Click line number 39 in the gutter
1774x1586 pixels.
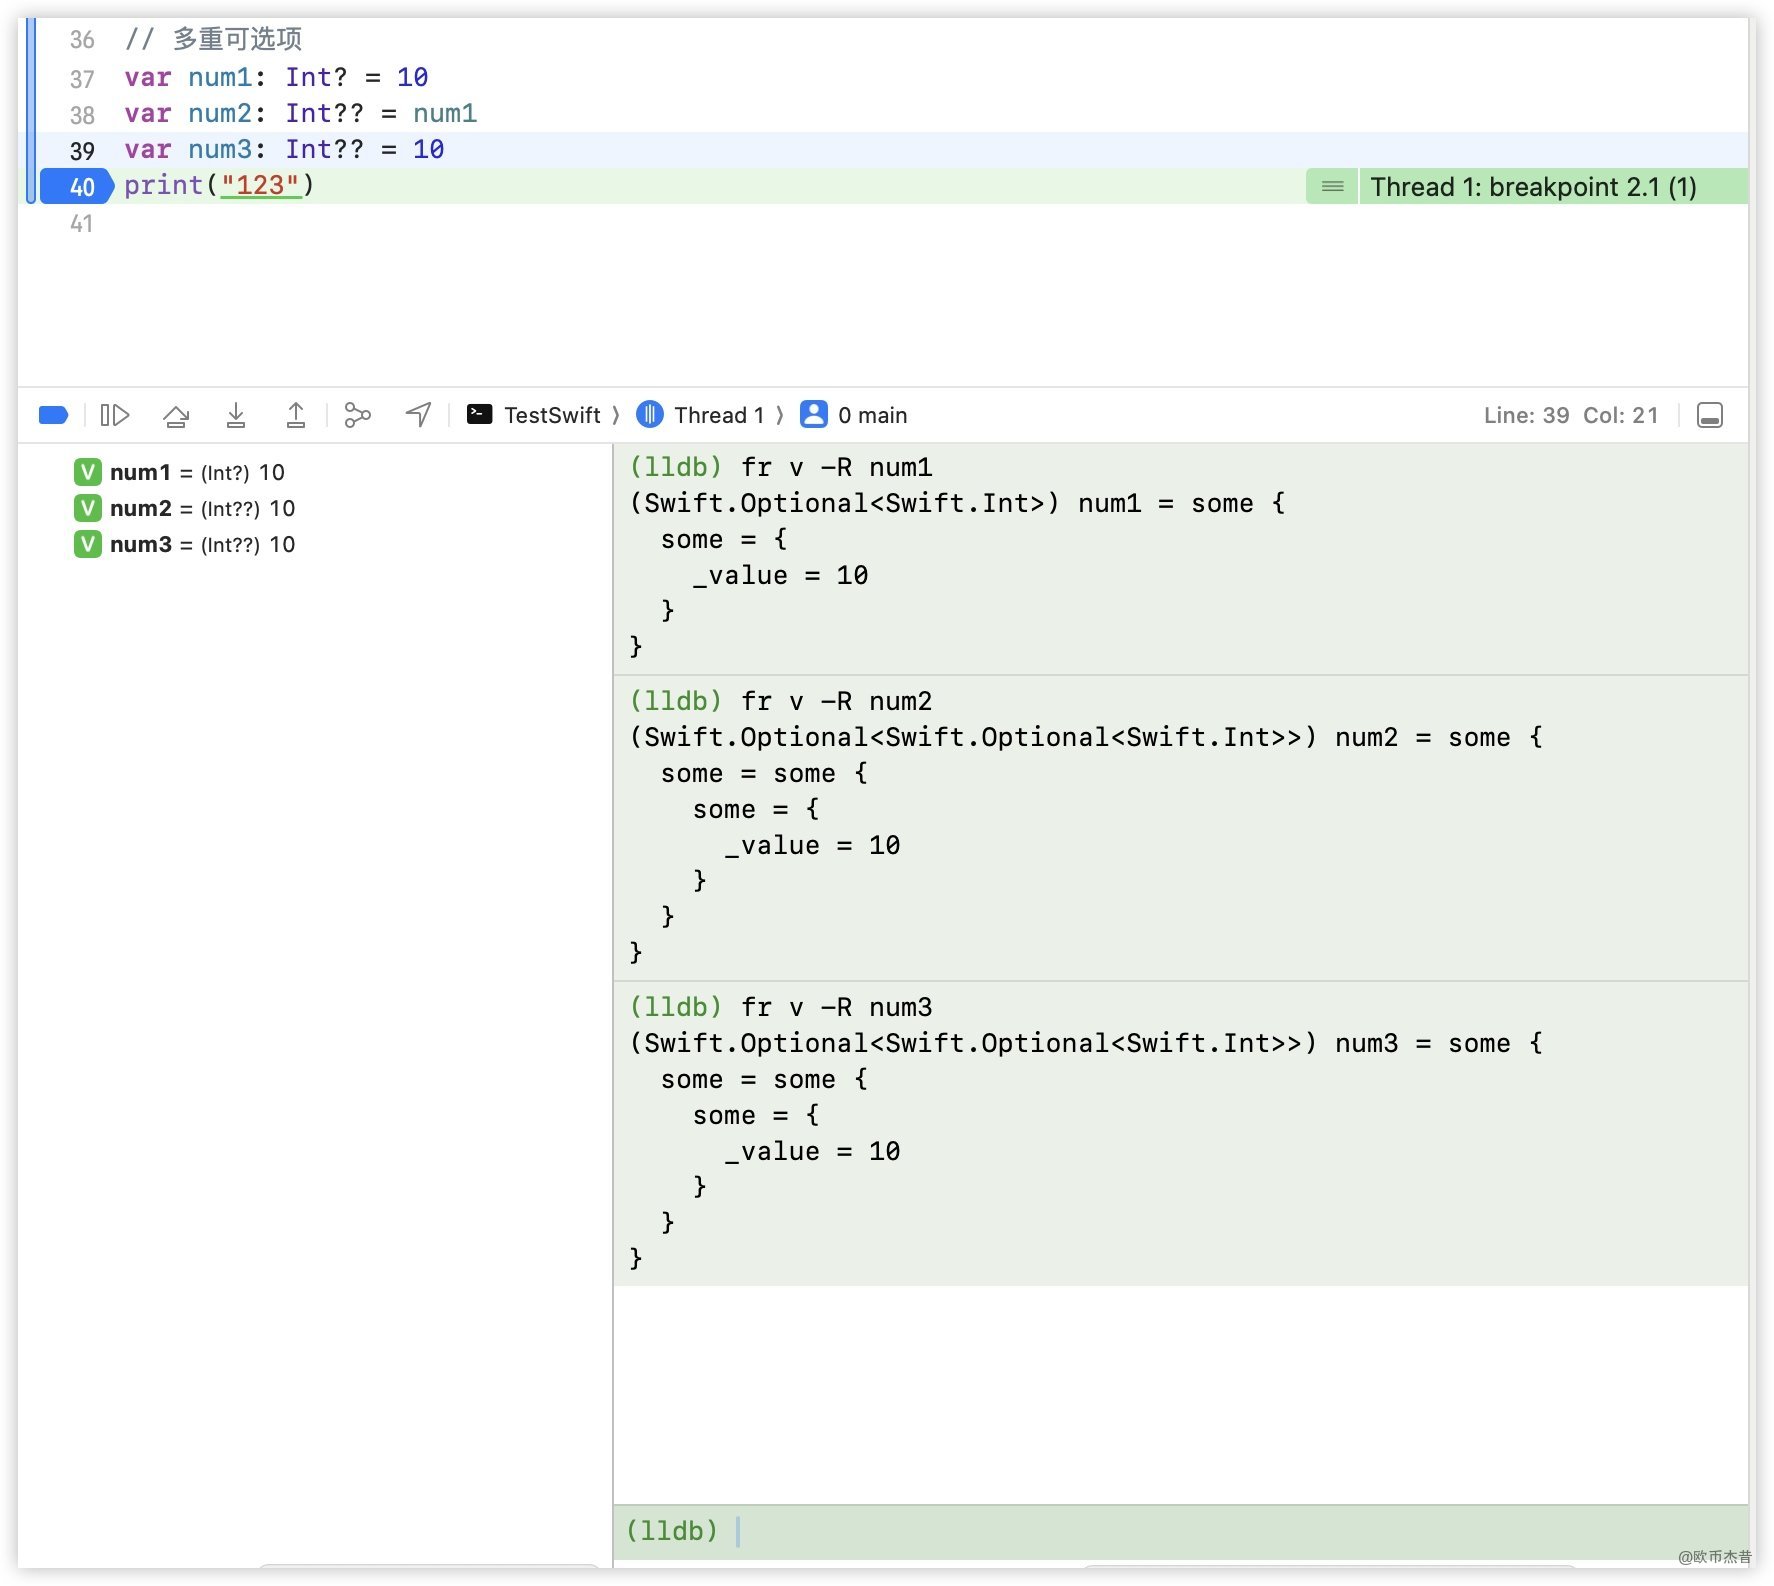[x=82, y=151]
